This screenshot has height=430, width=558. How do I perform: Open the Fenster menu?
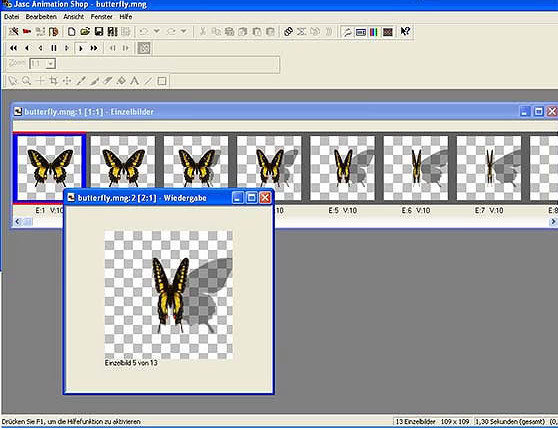(101, 17)
